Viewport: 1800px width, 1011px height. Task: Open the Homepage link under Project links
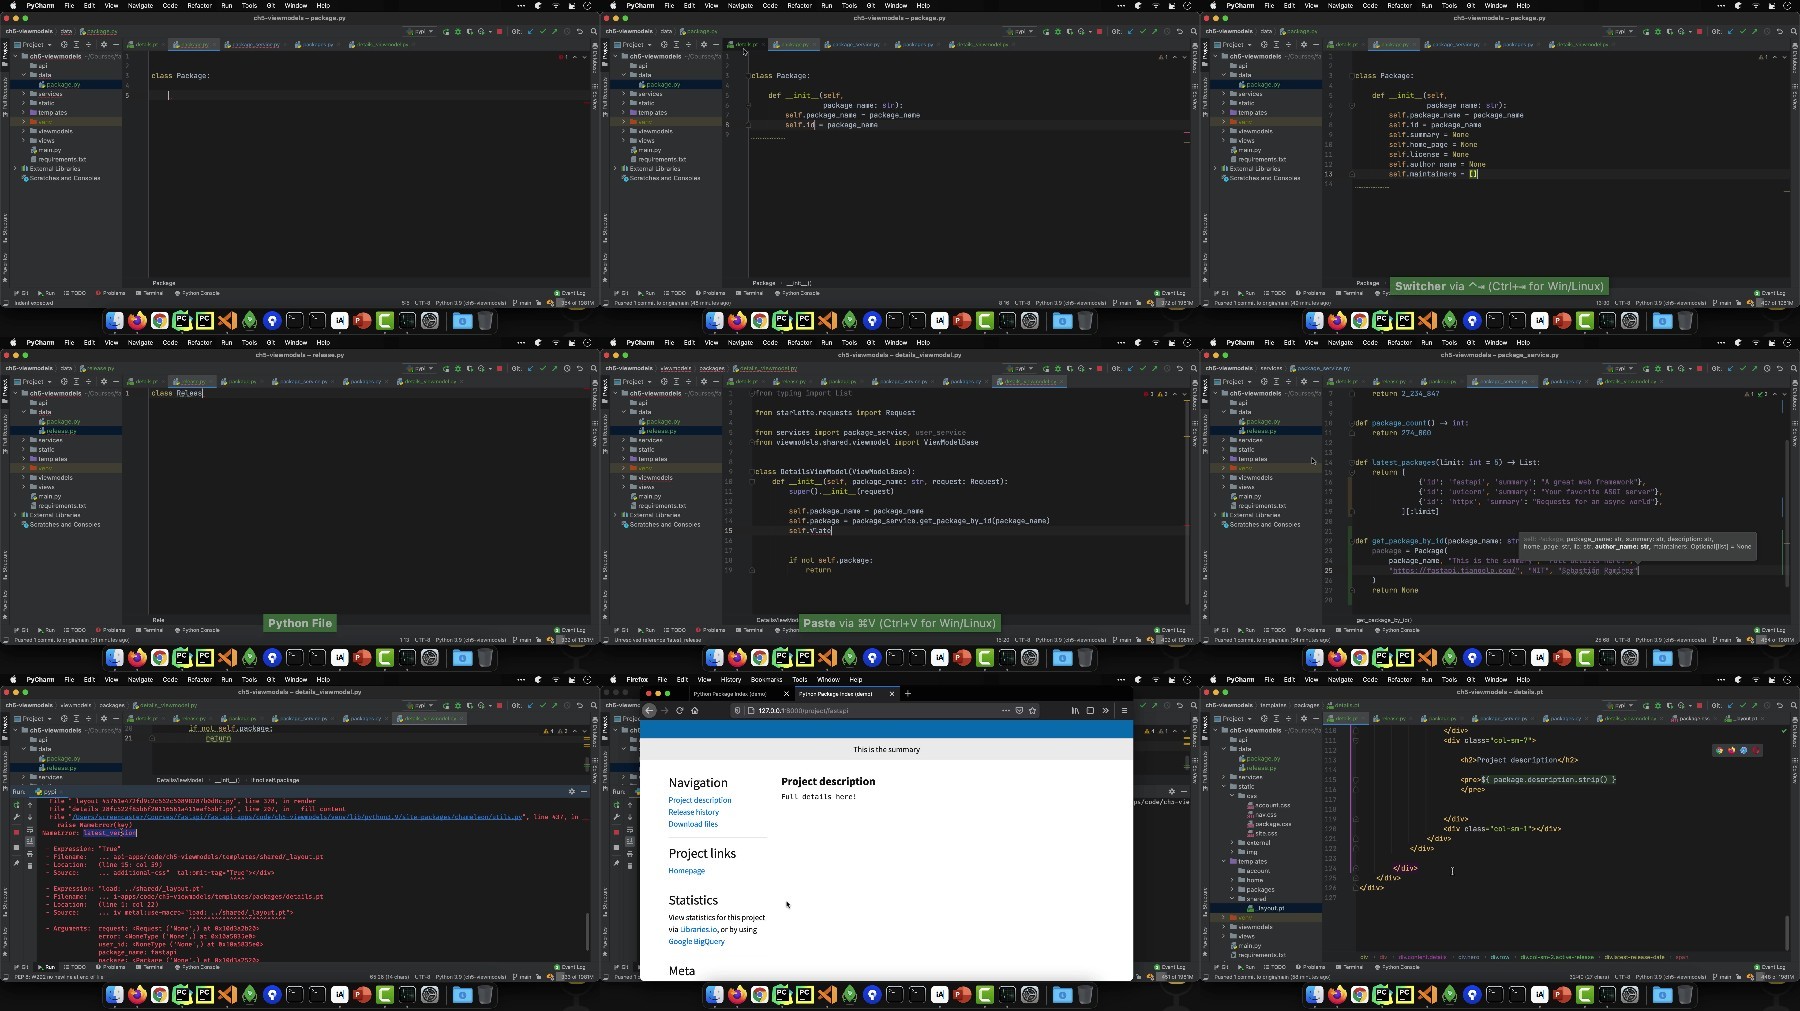pyautogui.click(x=687, y=871)
